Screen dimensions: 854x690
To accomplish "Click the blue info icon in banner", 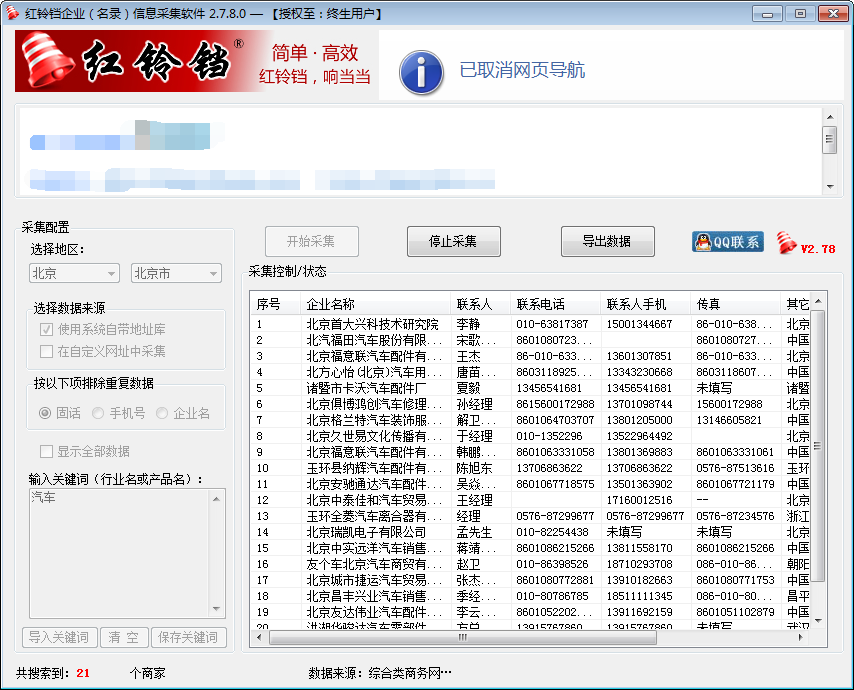I will click(x=421, y=72).
